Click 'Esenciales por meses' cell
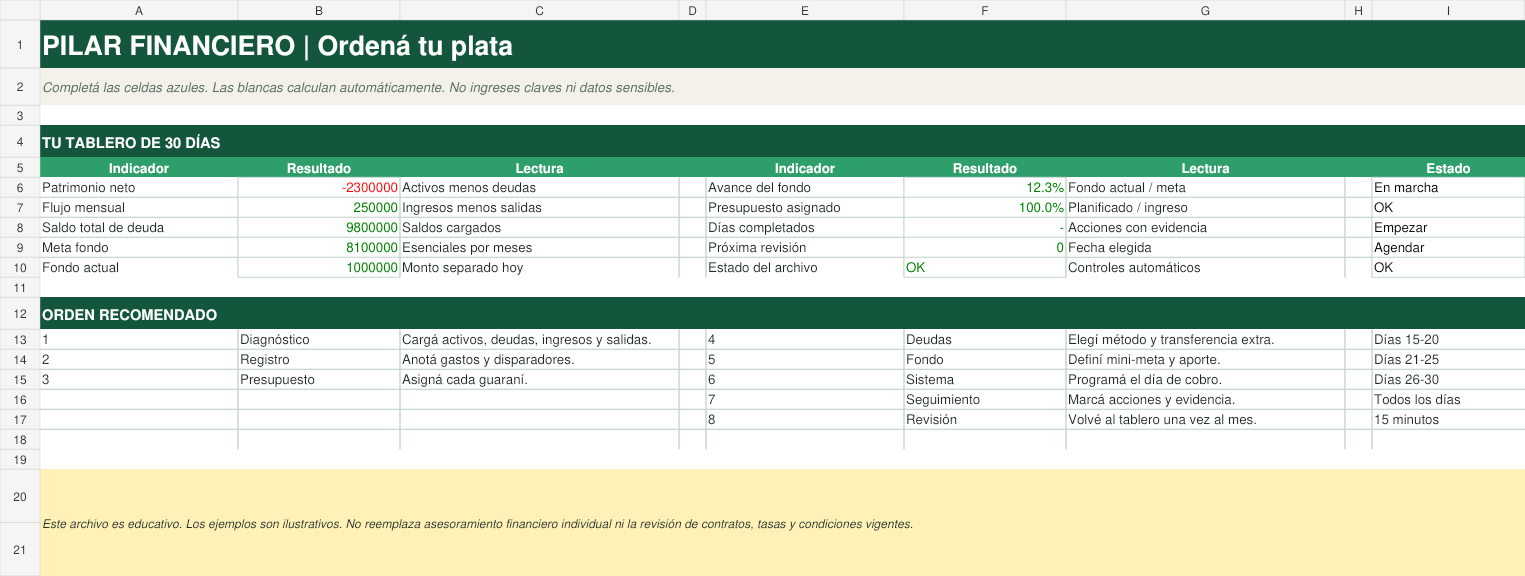 click(539, 248)
